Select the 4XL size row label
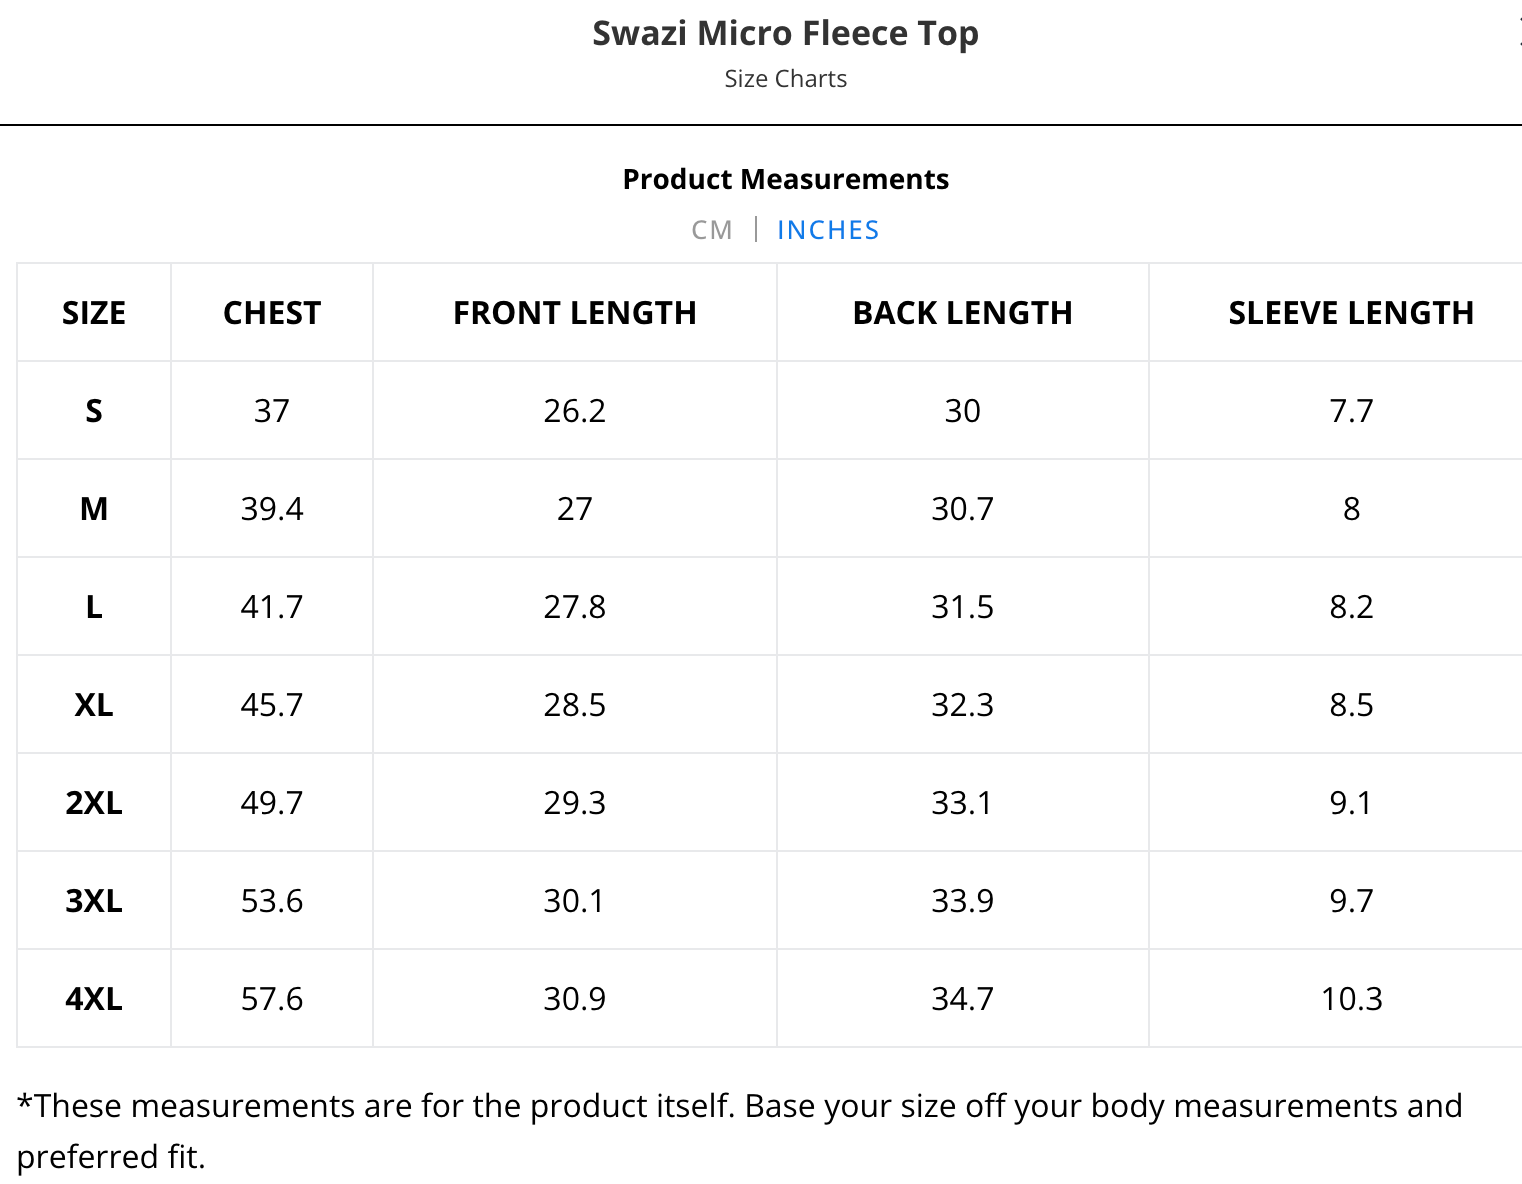Screen dimensions: 1522x1184 tap(94, 999)
